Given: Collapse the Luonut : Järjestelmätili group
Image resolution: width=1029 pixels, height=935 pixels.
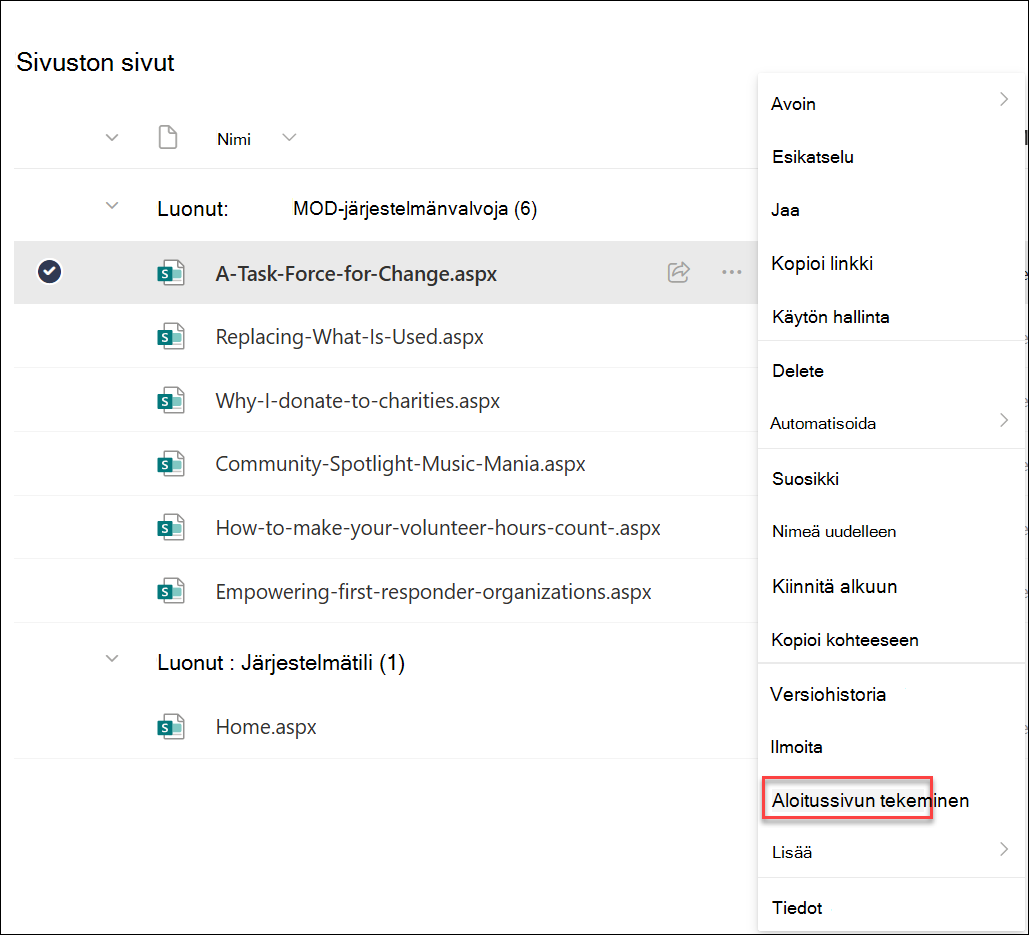Looking at the screenshot, I should (112, 658).
